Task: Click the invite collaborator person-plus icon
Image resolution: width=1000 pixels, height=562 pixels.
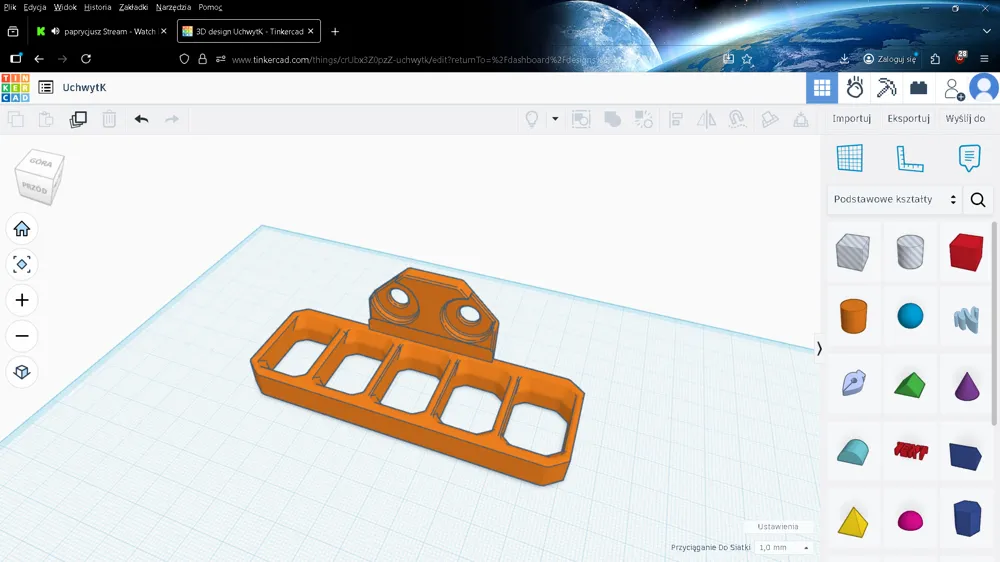Action: pyautogui.click(x=953, y=89)
